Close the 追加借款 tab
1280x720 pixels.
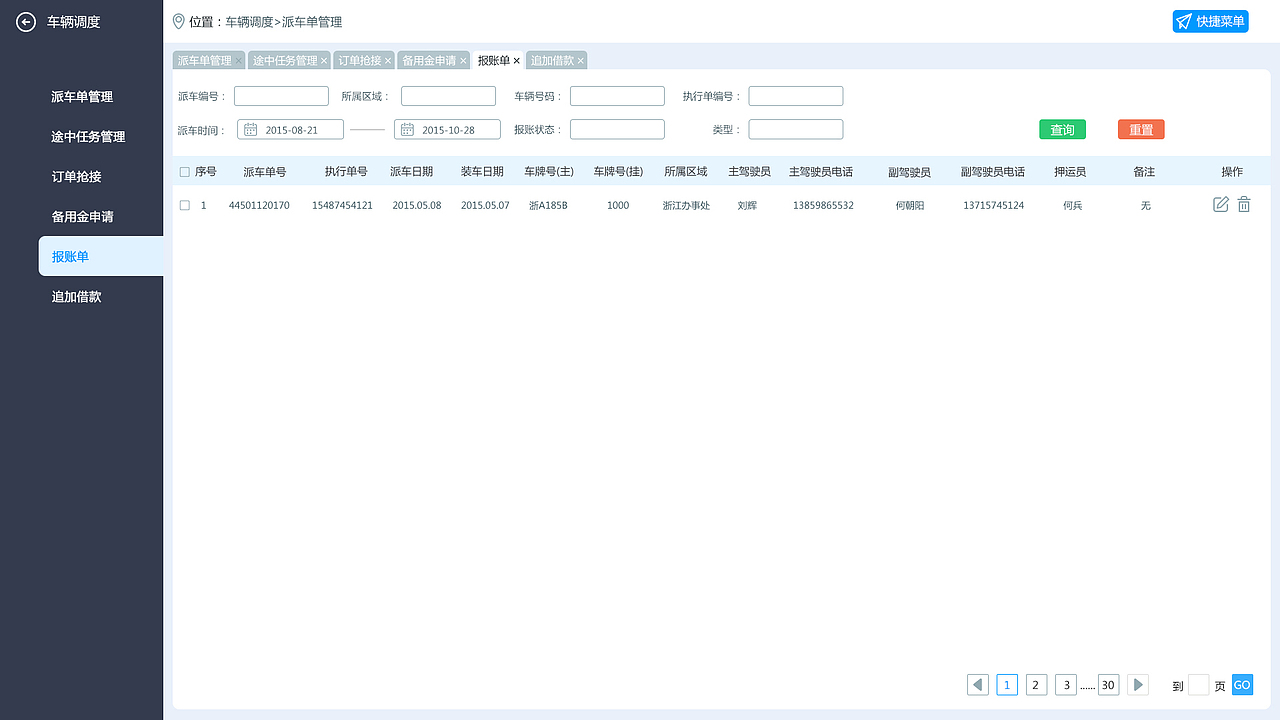click(x=581, y=61)
